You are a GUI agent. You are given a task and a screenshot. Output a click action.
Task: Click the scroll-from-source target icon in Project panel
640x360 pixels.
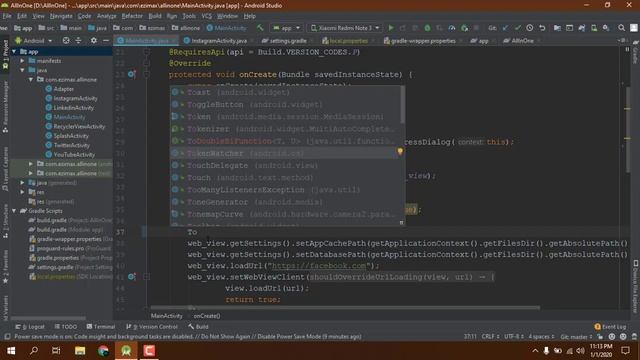[x=66, y=40]
